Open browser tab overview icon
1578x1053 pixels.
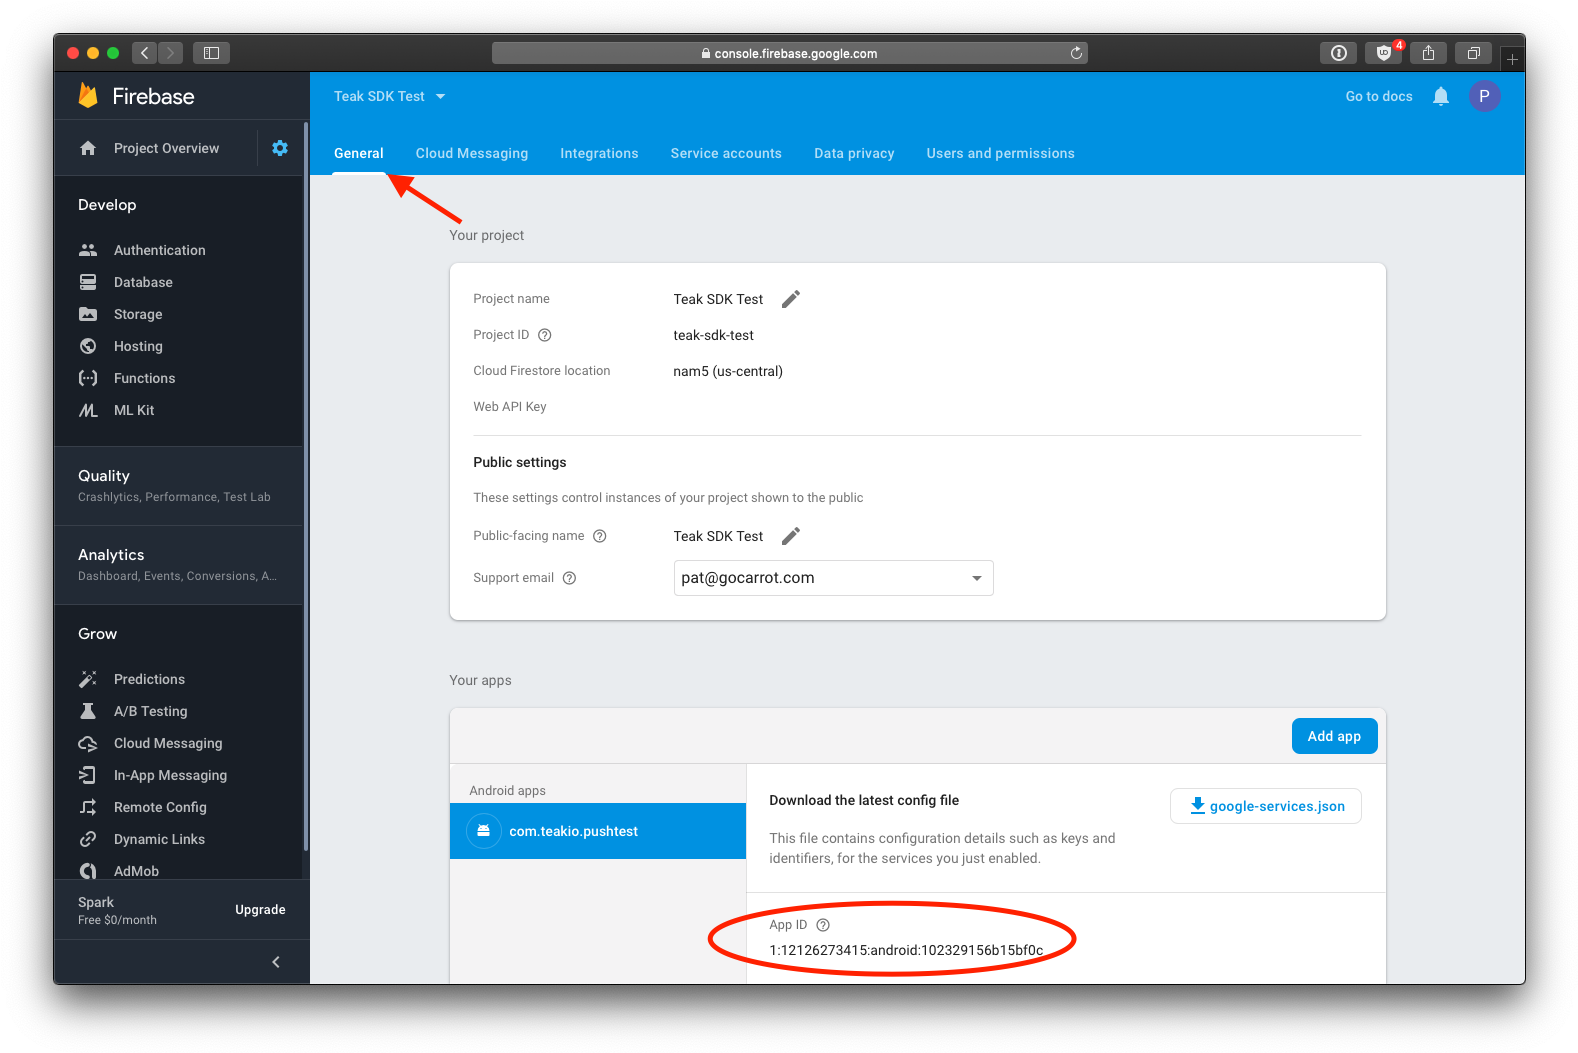[x=1473, y=53]
